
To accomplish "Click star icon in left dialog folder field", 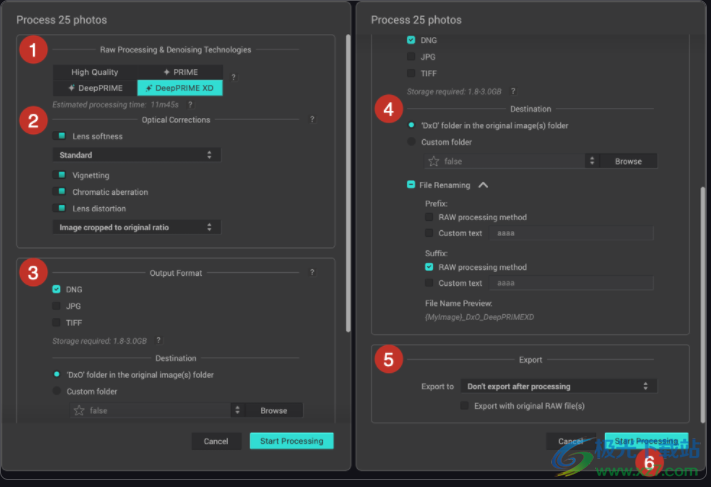I will [x=79, y=410].
